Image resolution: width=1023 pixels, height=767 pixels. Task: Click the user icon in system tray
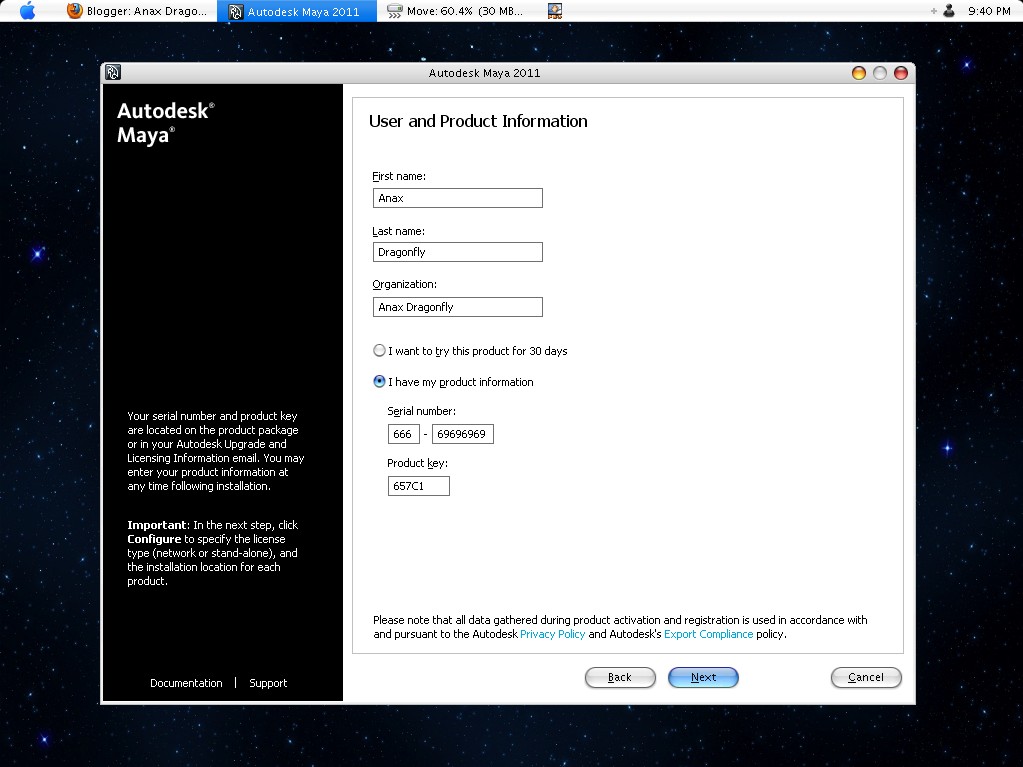949,10
